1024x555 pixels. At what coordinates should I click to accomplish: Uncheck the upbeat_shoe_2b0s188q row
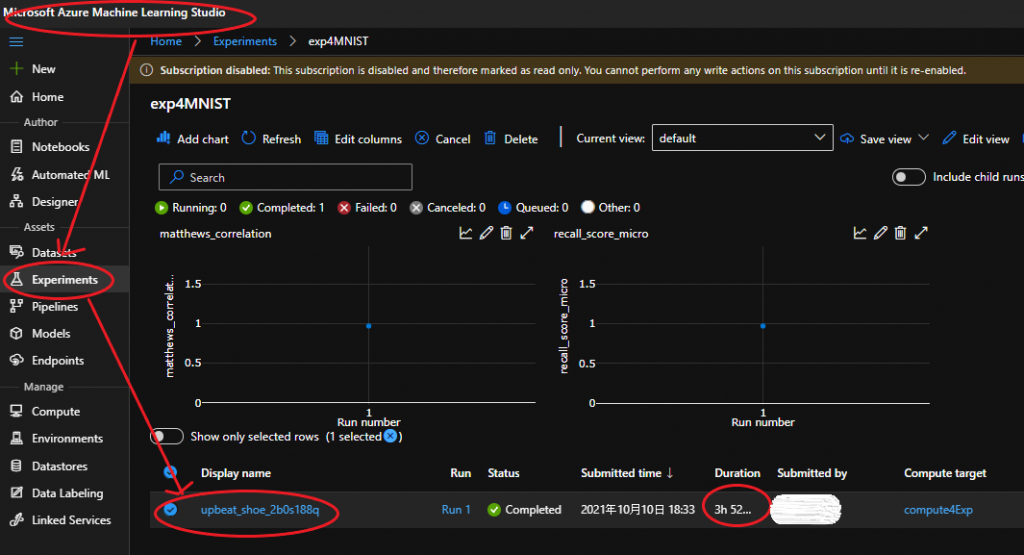[x=170, y=509]
